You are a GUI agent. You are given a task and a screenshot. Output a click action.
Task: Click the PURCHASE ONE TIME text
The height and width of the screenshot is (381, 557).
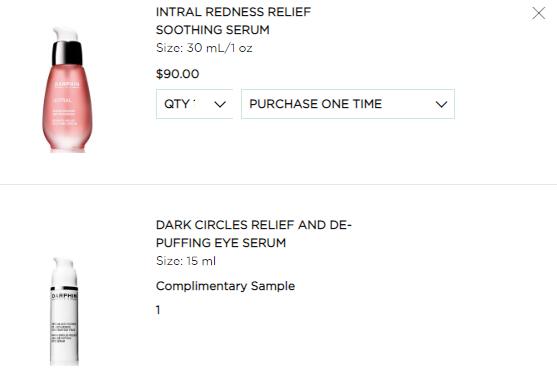(315, 104)
